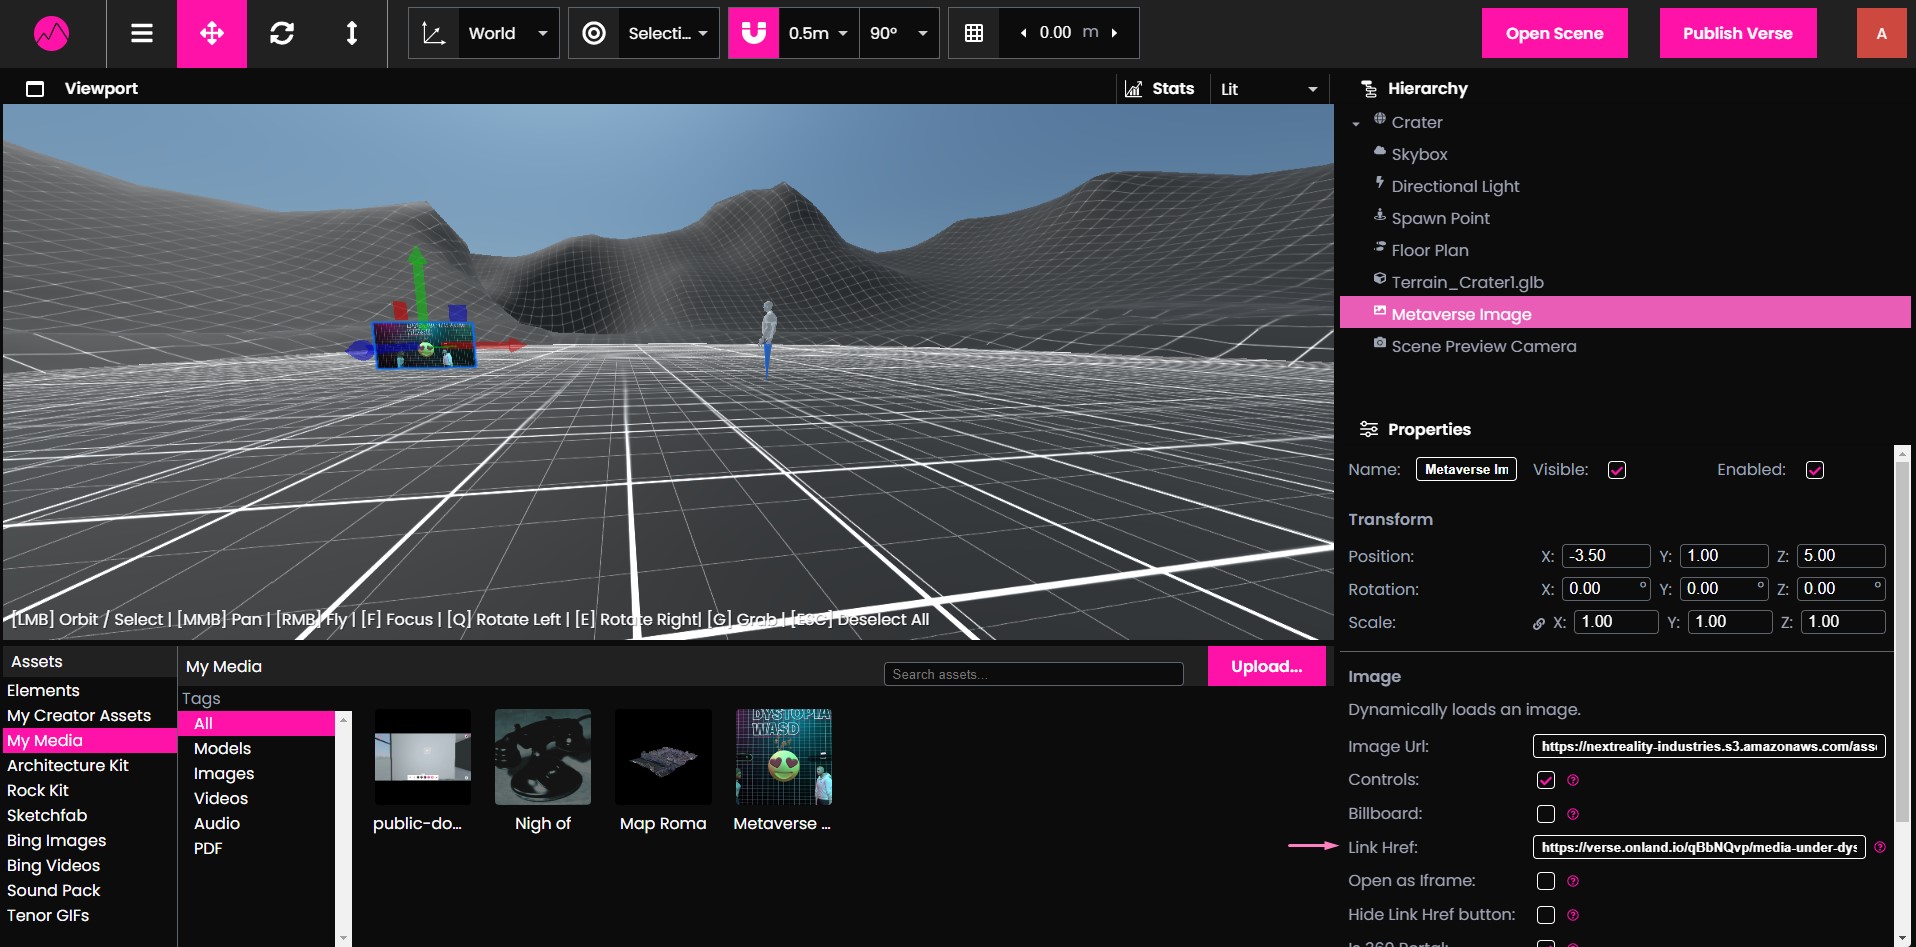Viewport: 1916px width, 947px height.
Task: Click the Open as Iframe help icon
Action: (x=1573, y=881)
